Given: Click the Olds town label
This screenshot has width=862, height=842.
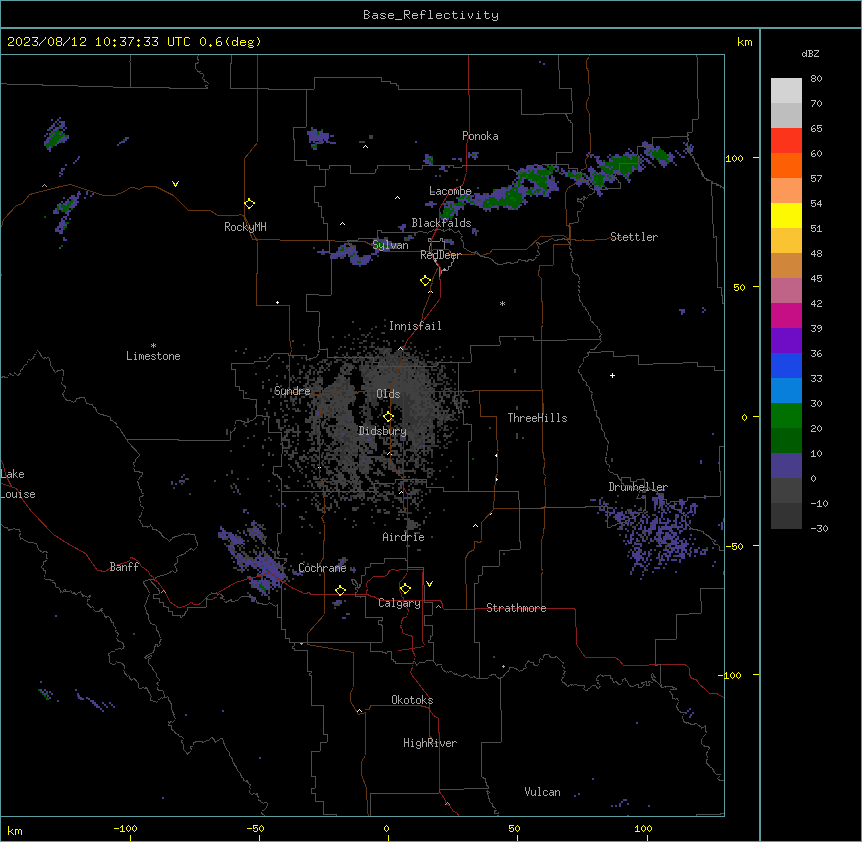Looking at the screenshot, I should 388,394.
